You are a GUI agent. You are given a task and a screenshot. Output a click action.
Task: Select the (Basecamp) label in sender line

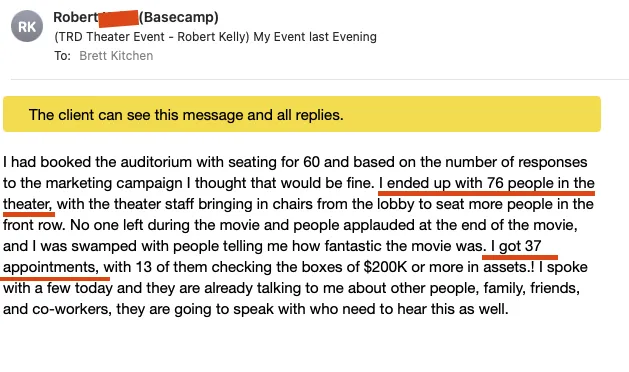[x=179, y=17]
